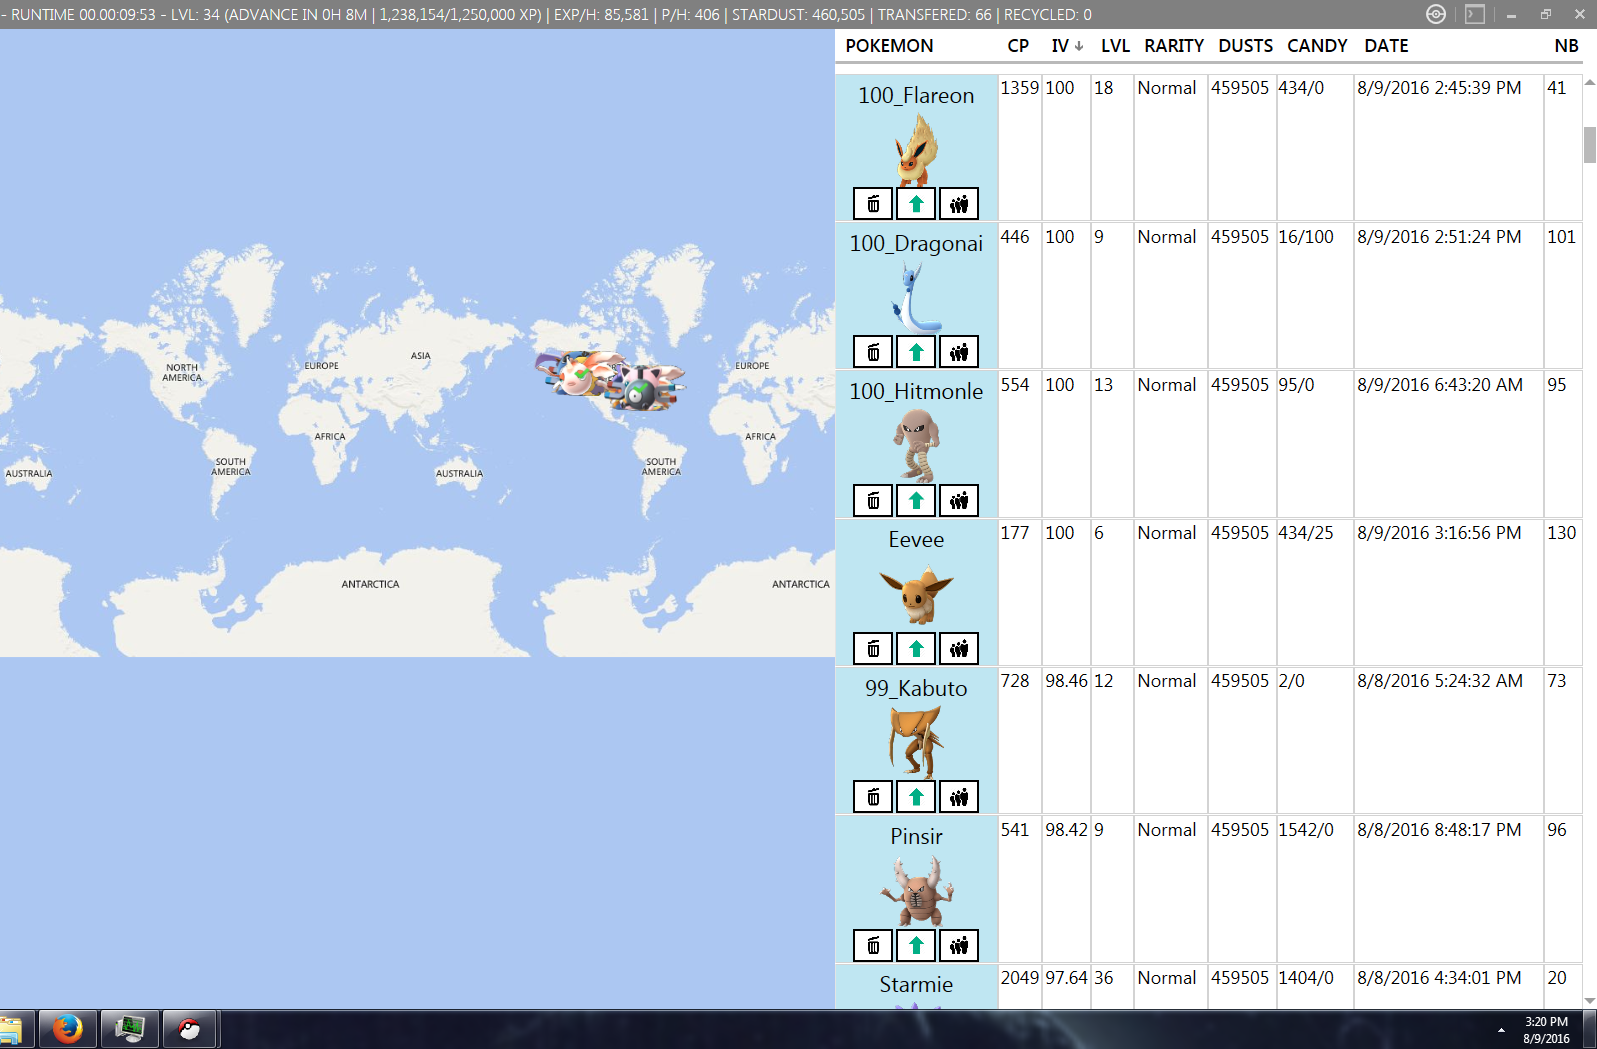This screenshot has height=1049, width=1597.
Task: Transfer 100_Dragonai using its trash icon
Action: pyautogui.click(x=873, y=352)
